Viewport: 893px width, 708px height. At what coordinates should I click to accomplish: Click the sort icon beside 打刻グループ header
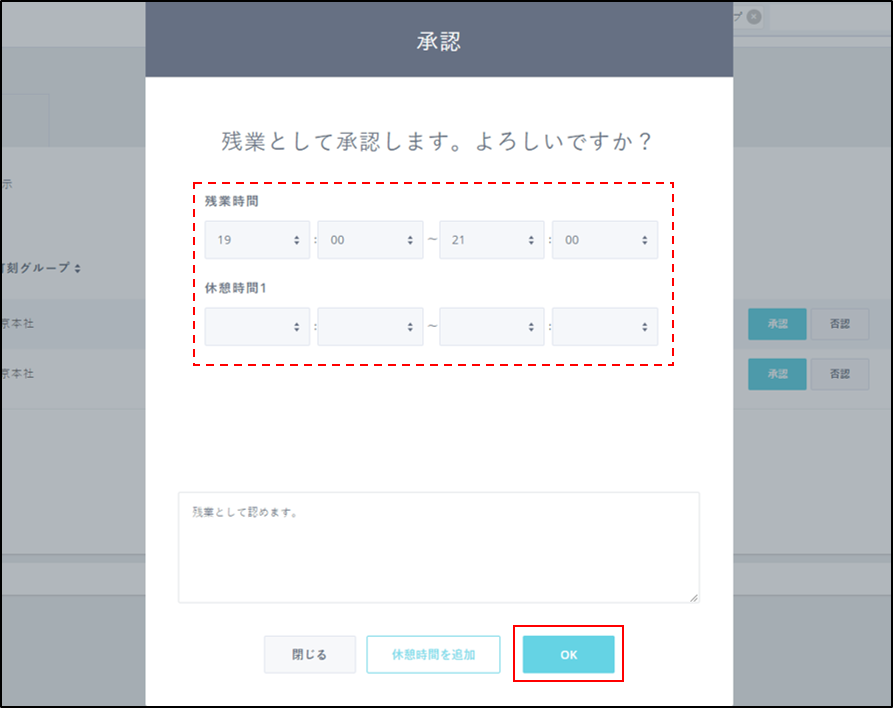coord(77,268)
